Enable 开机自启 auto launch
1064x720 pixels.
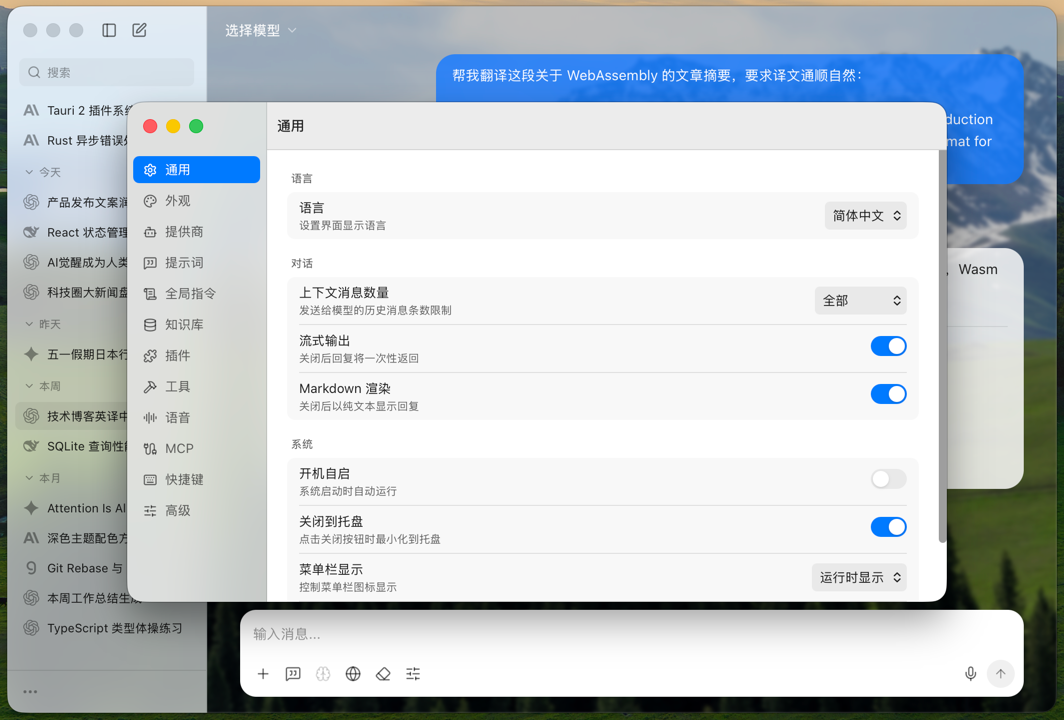888,479
